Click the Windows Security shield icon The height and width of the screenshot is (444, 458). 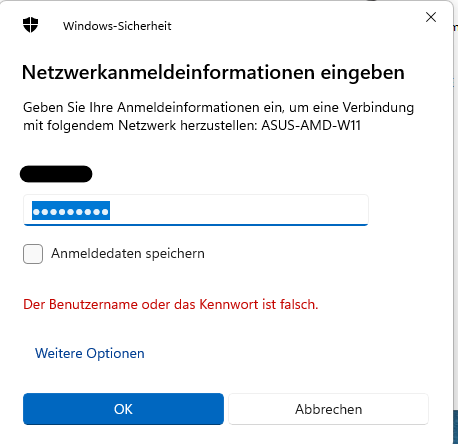(x=31, y=25)
